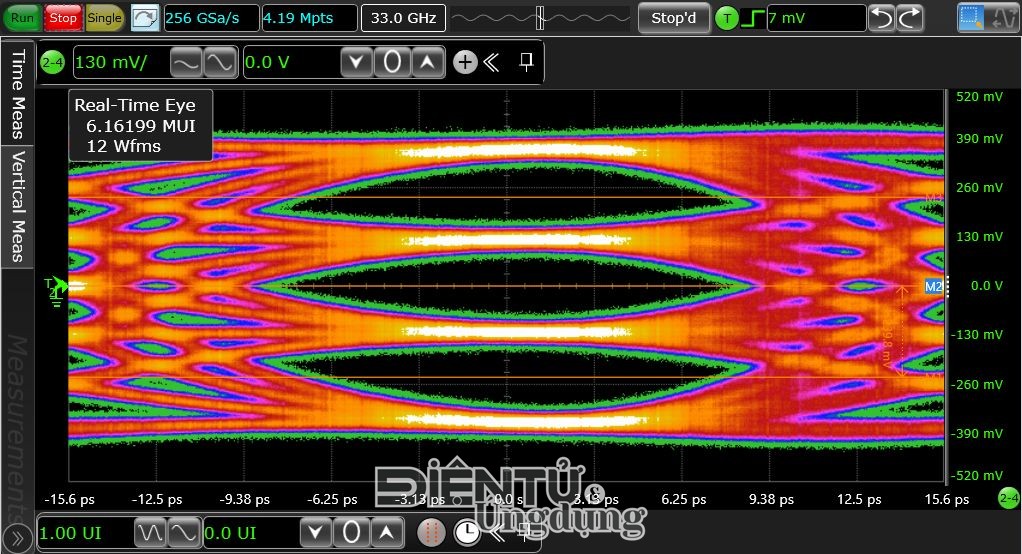
Task: Zero the vertical offset
Action: point(392,63)
